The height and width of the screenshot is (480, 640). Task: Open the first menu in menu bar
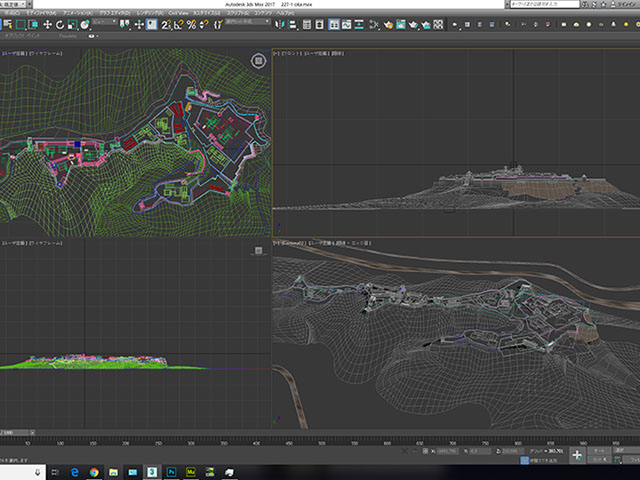pyautogui.click(x=12, y=13)
